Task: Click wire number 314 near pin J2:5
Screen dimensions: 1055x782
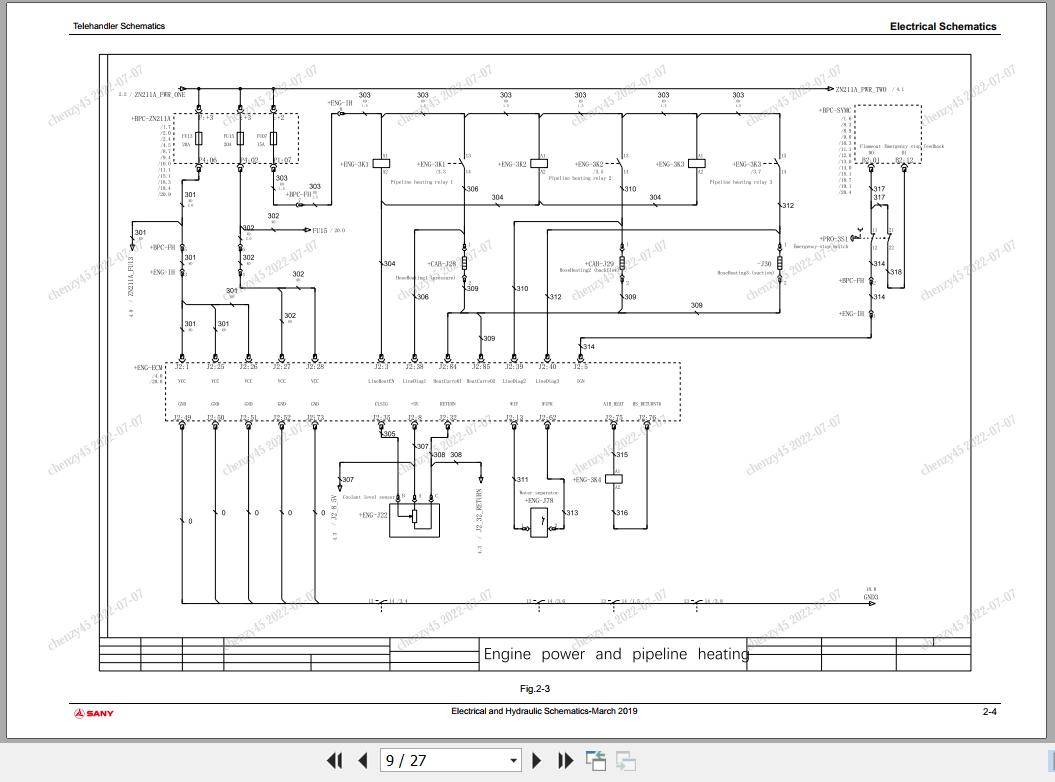Action: (x=589, y=347)
